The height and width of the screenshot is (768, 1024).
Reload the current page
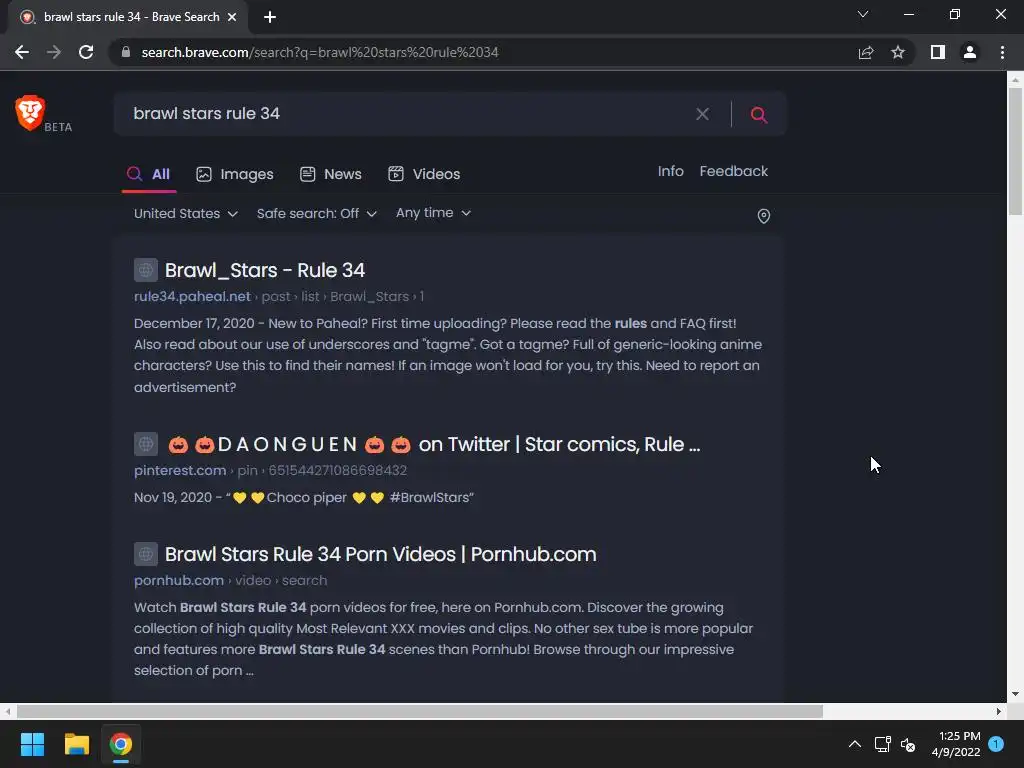[86, 52]
